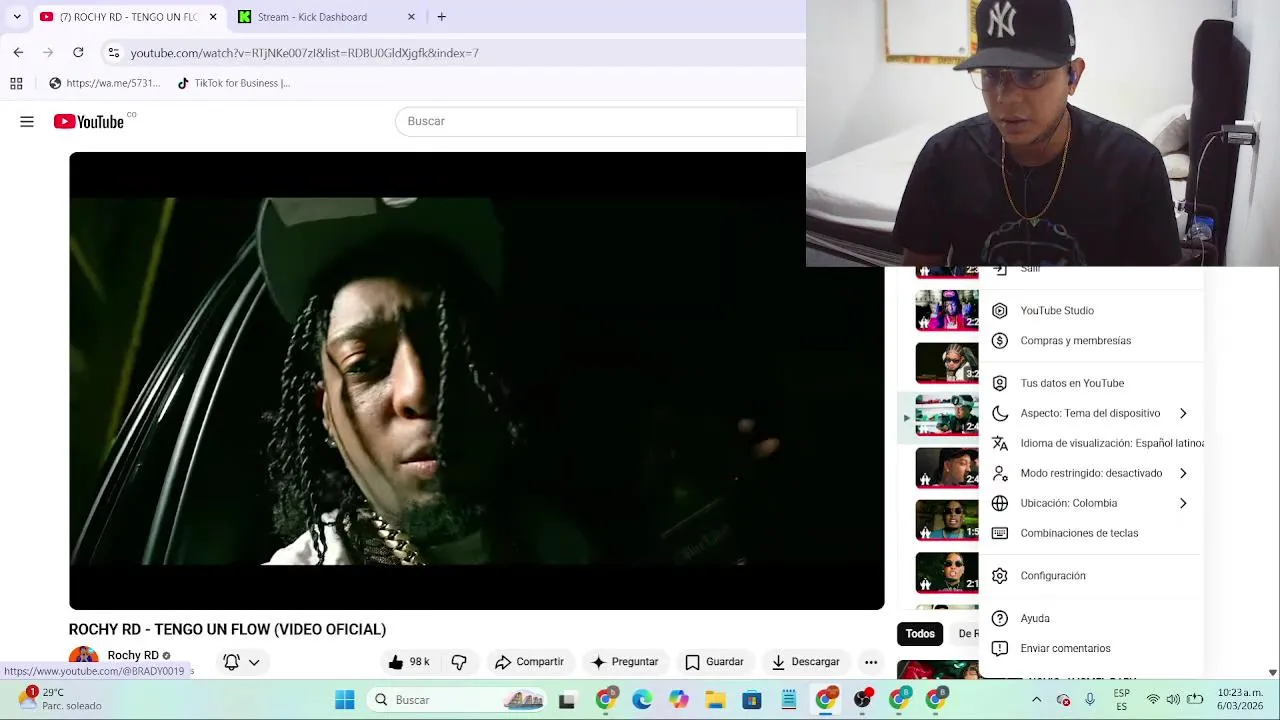Close the Kick Dashboard tab
The image size is (1280, 720).
click(411, 17)
